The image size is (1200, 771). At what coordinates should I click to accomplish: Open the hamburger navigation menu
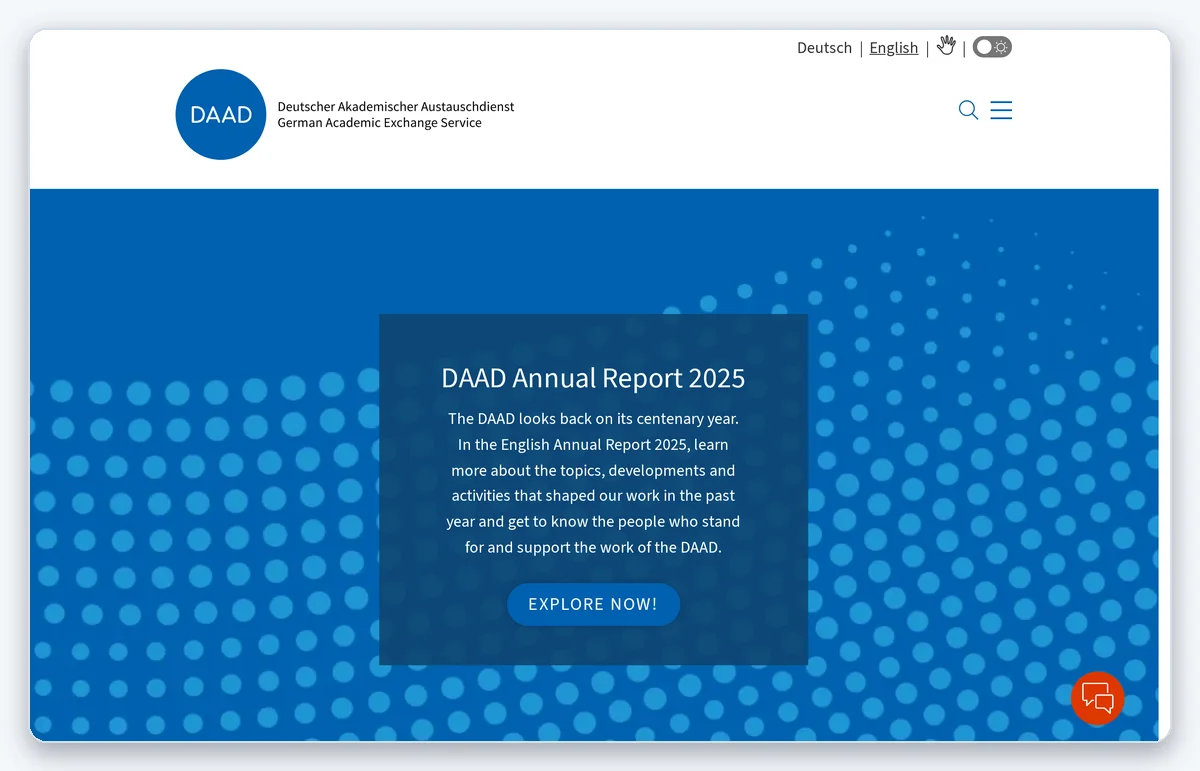(1001, 110)
